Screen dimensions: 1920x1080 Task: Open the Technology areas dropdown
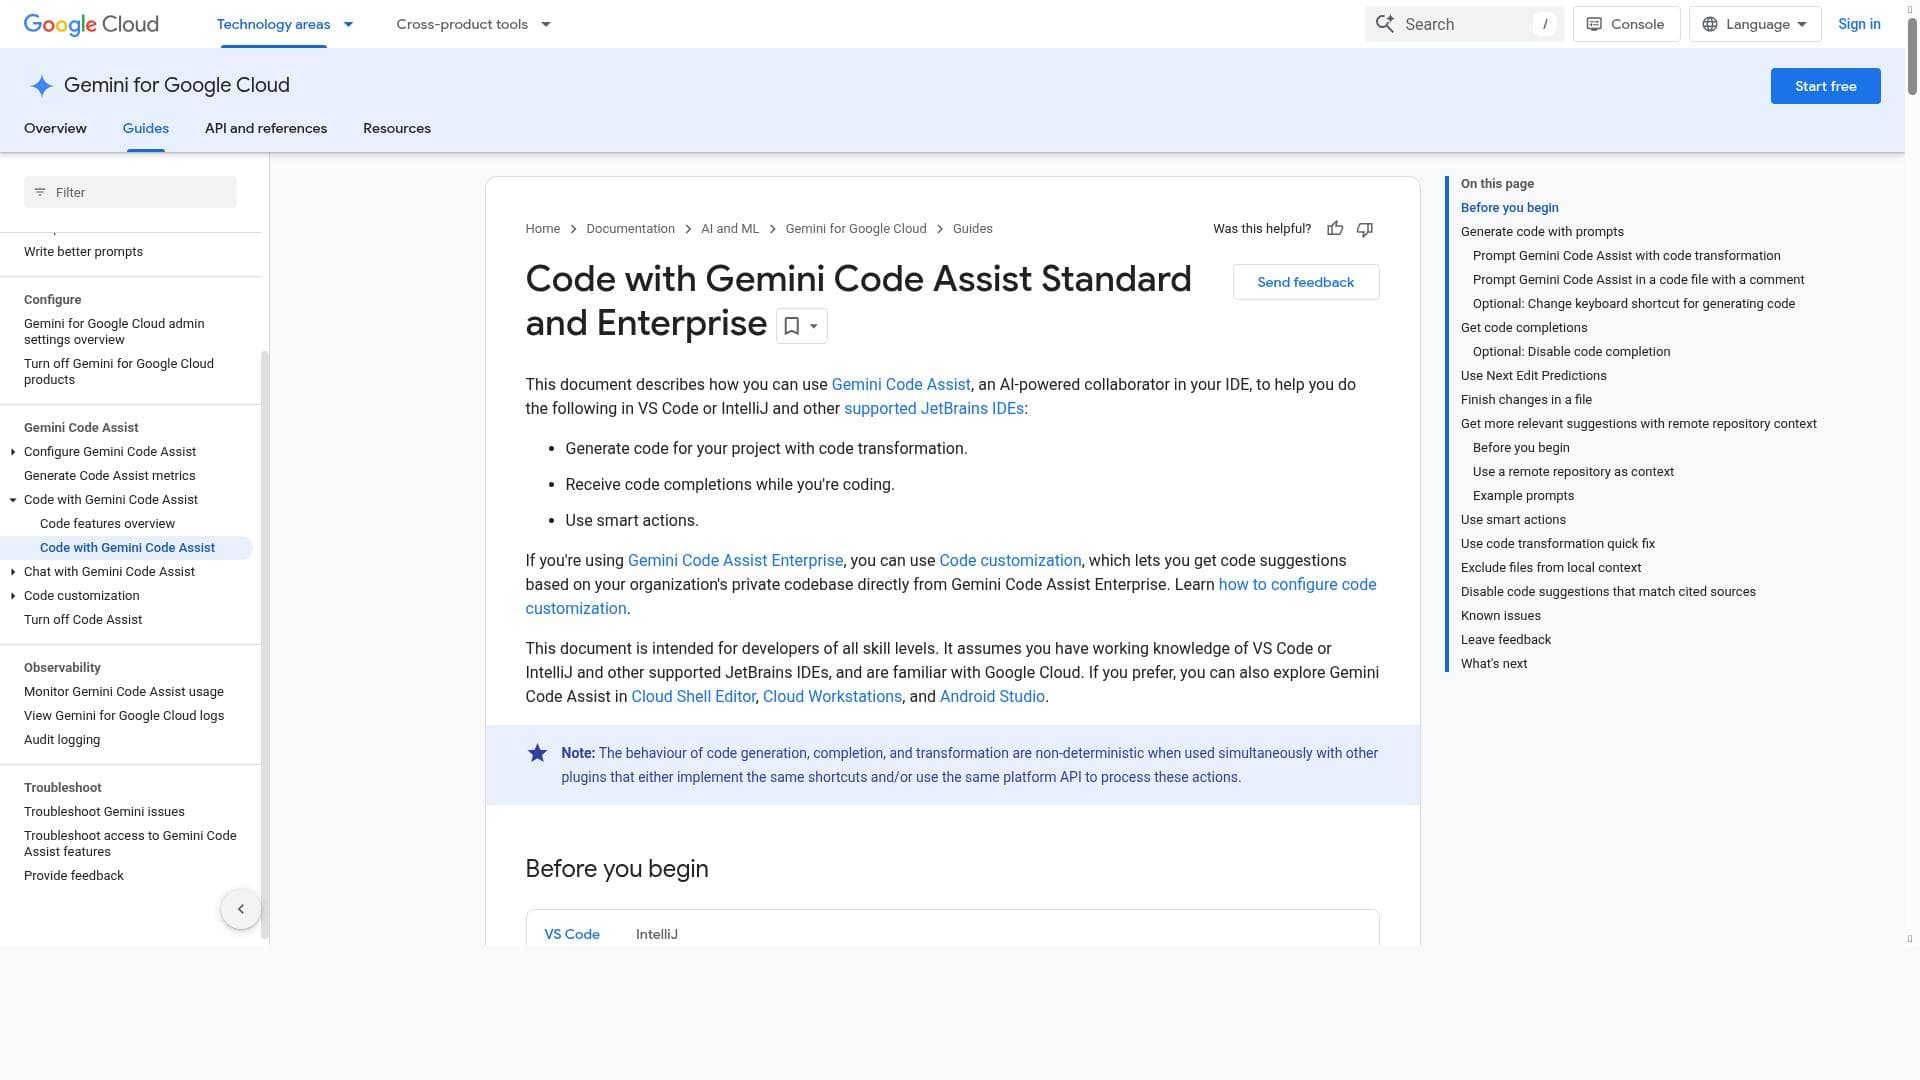[x=285, y=24]
